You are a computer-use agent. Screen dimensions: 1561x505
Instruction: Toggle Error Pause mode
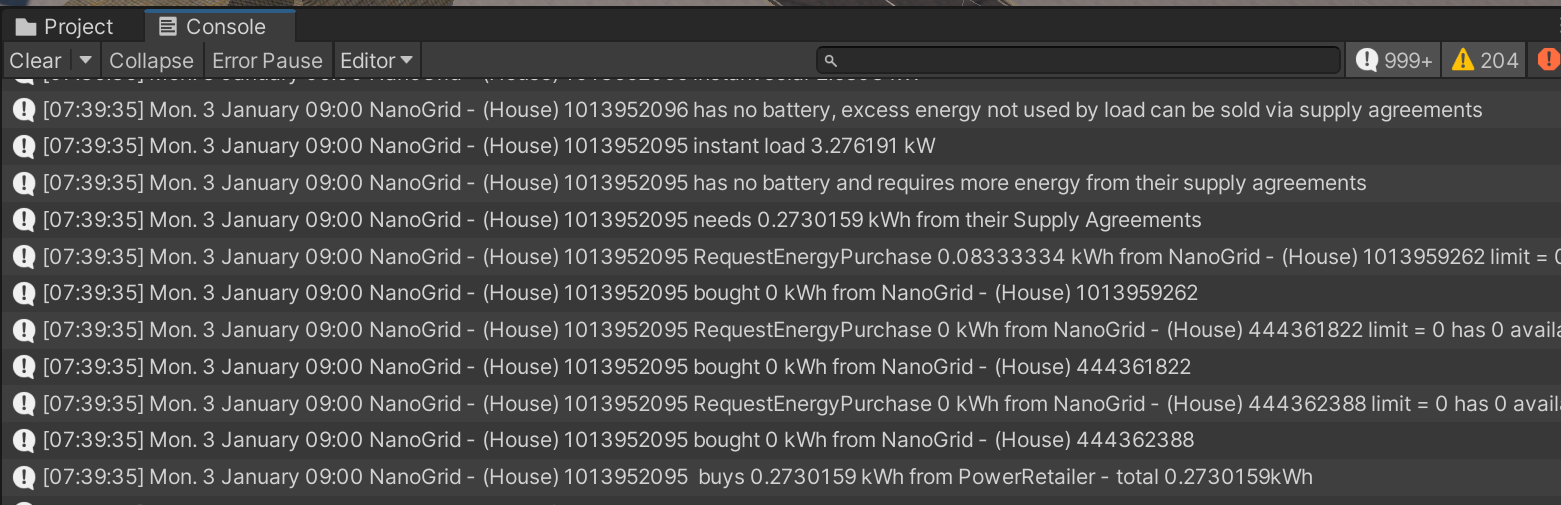click(267, 61)
